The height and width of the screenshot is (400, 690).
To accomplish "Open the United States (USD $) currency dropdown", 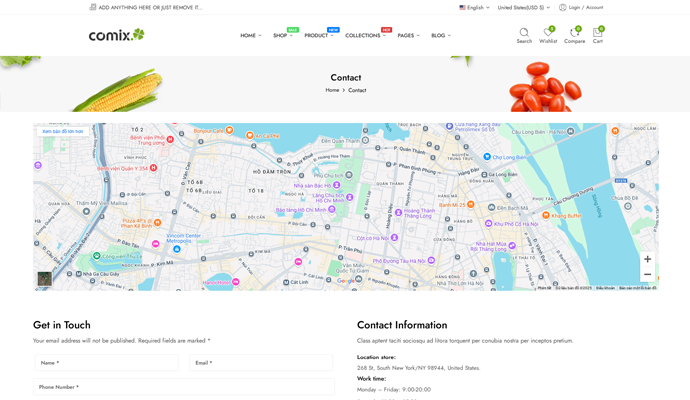I will pos(523,7).
